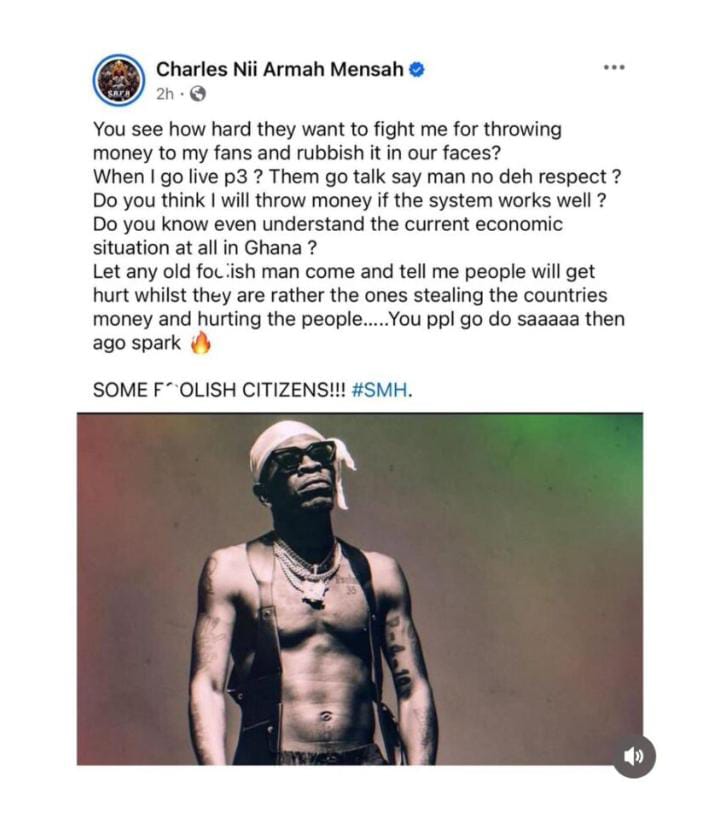Click the profile avatar picture
Viewport: 720px width, 831px height.
click(x=119, y=80)
